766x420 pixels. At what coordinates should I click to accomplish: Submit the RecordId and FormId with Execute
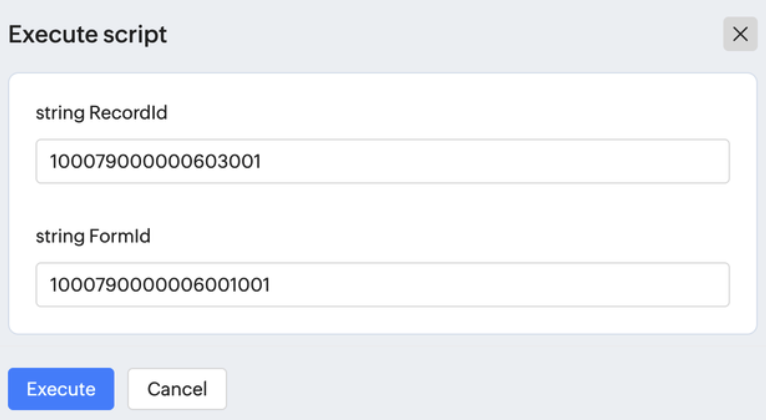[61, 389]
